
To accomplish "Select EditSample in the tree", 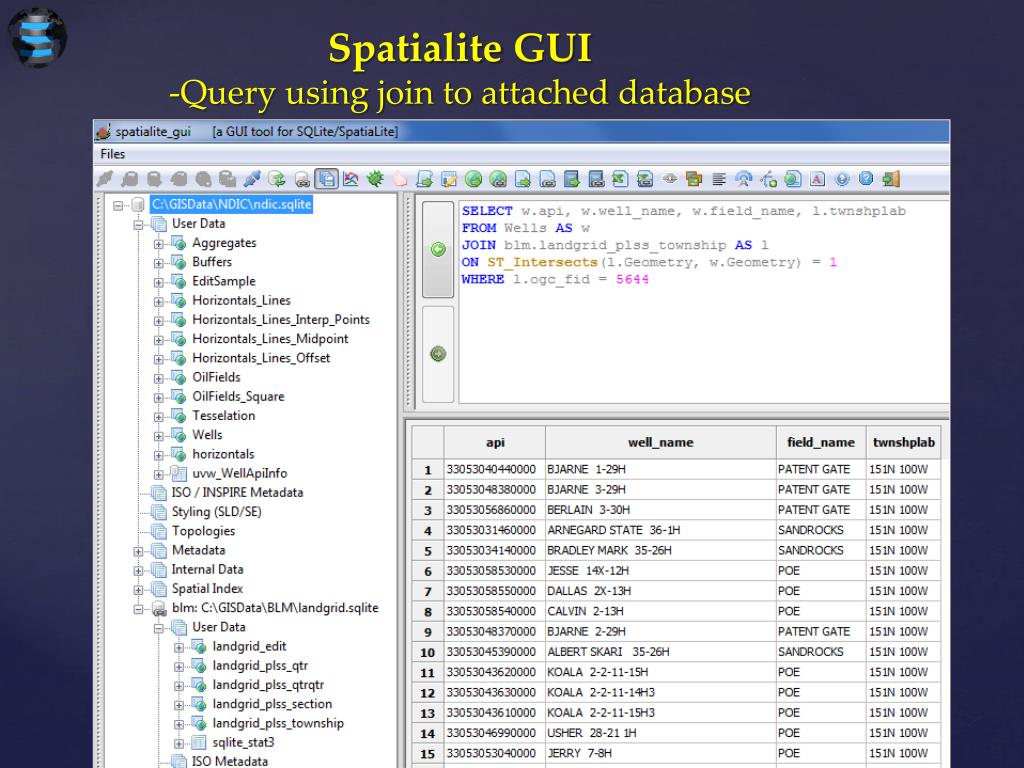I will [224, 281].
